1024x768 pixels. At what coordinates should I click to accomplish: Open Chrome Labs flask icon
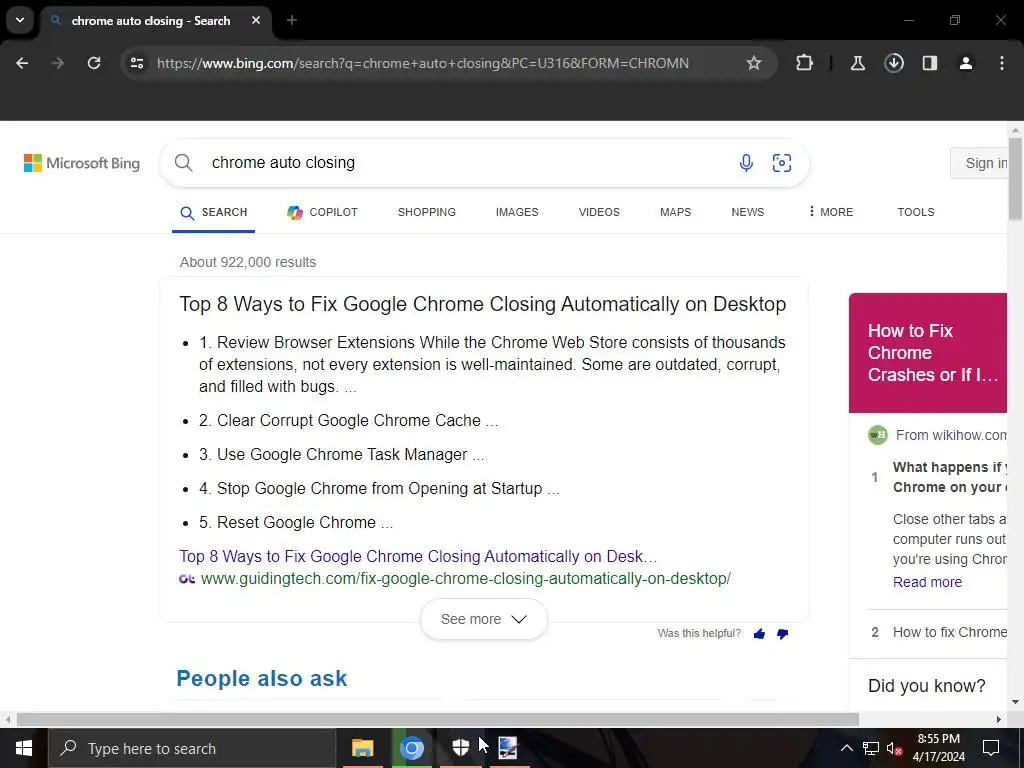(857, 63)
